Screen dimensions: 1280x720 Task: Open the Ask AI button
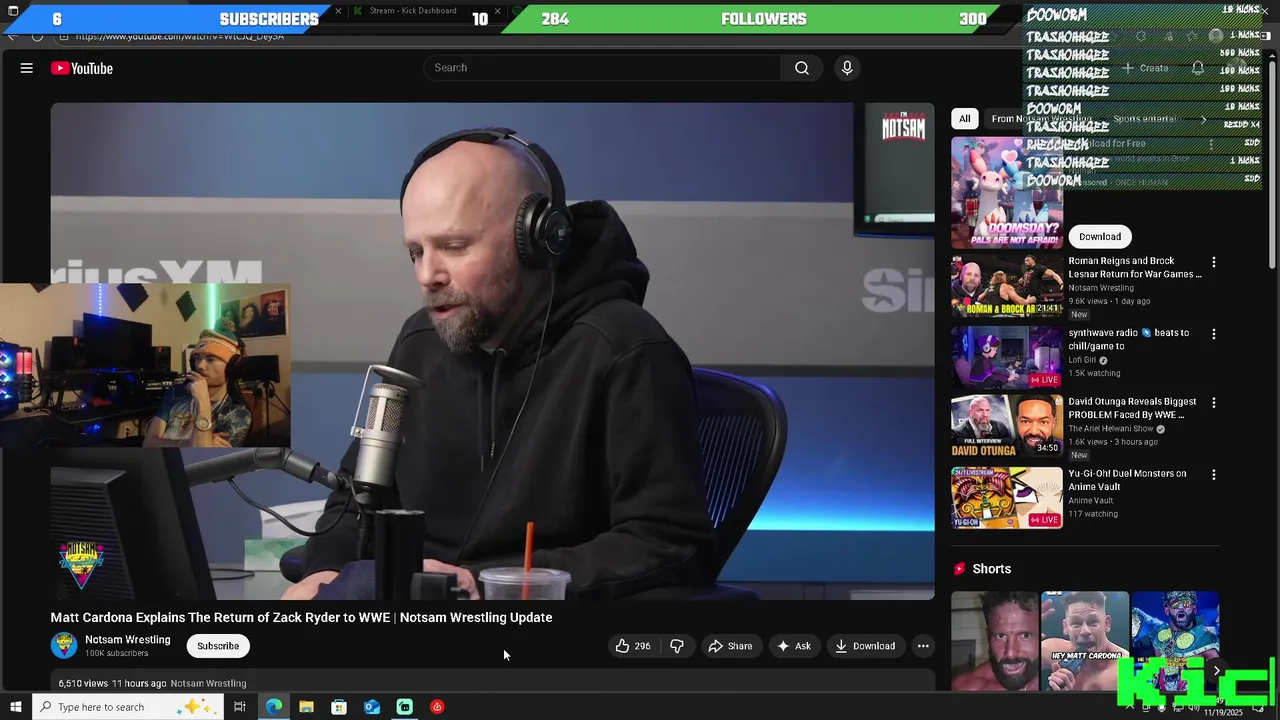(794, 646)
